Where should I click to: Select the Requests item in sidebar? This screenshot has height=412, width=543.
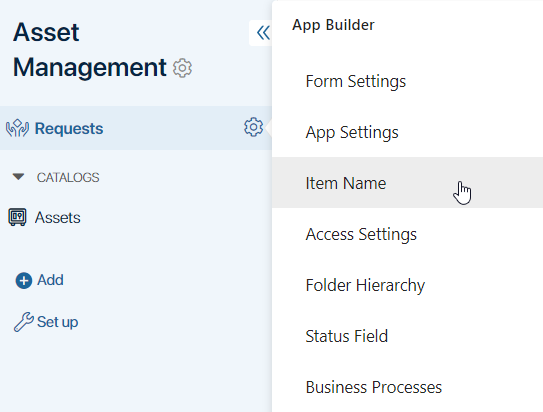pyautogui.click(x=136, y=128)
